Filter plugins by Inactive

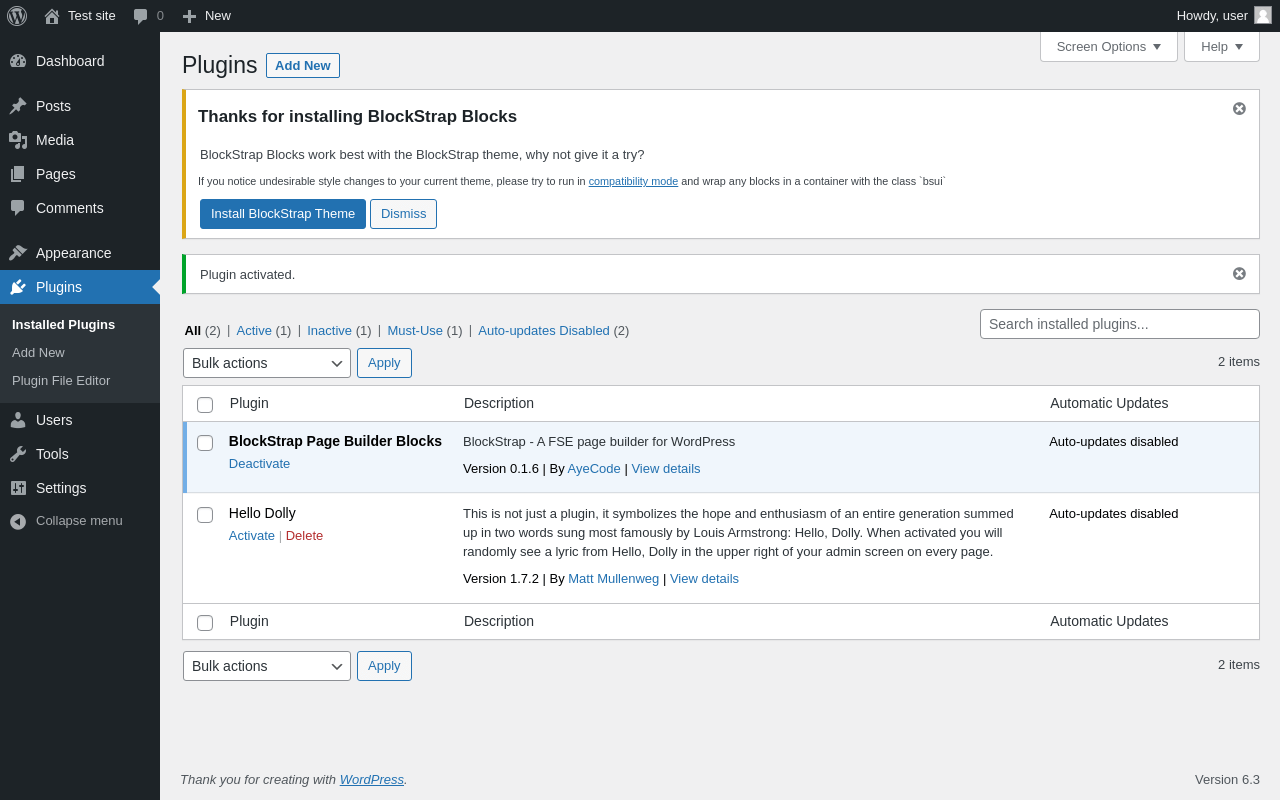tap(329, 331)
